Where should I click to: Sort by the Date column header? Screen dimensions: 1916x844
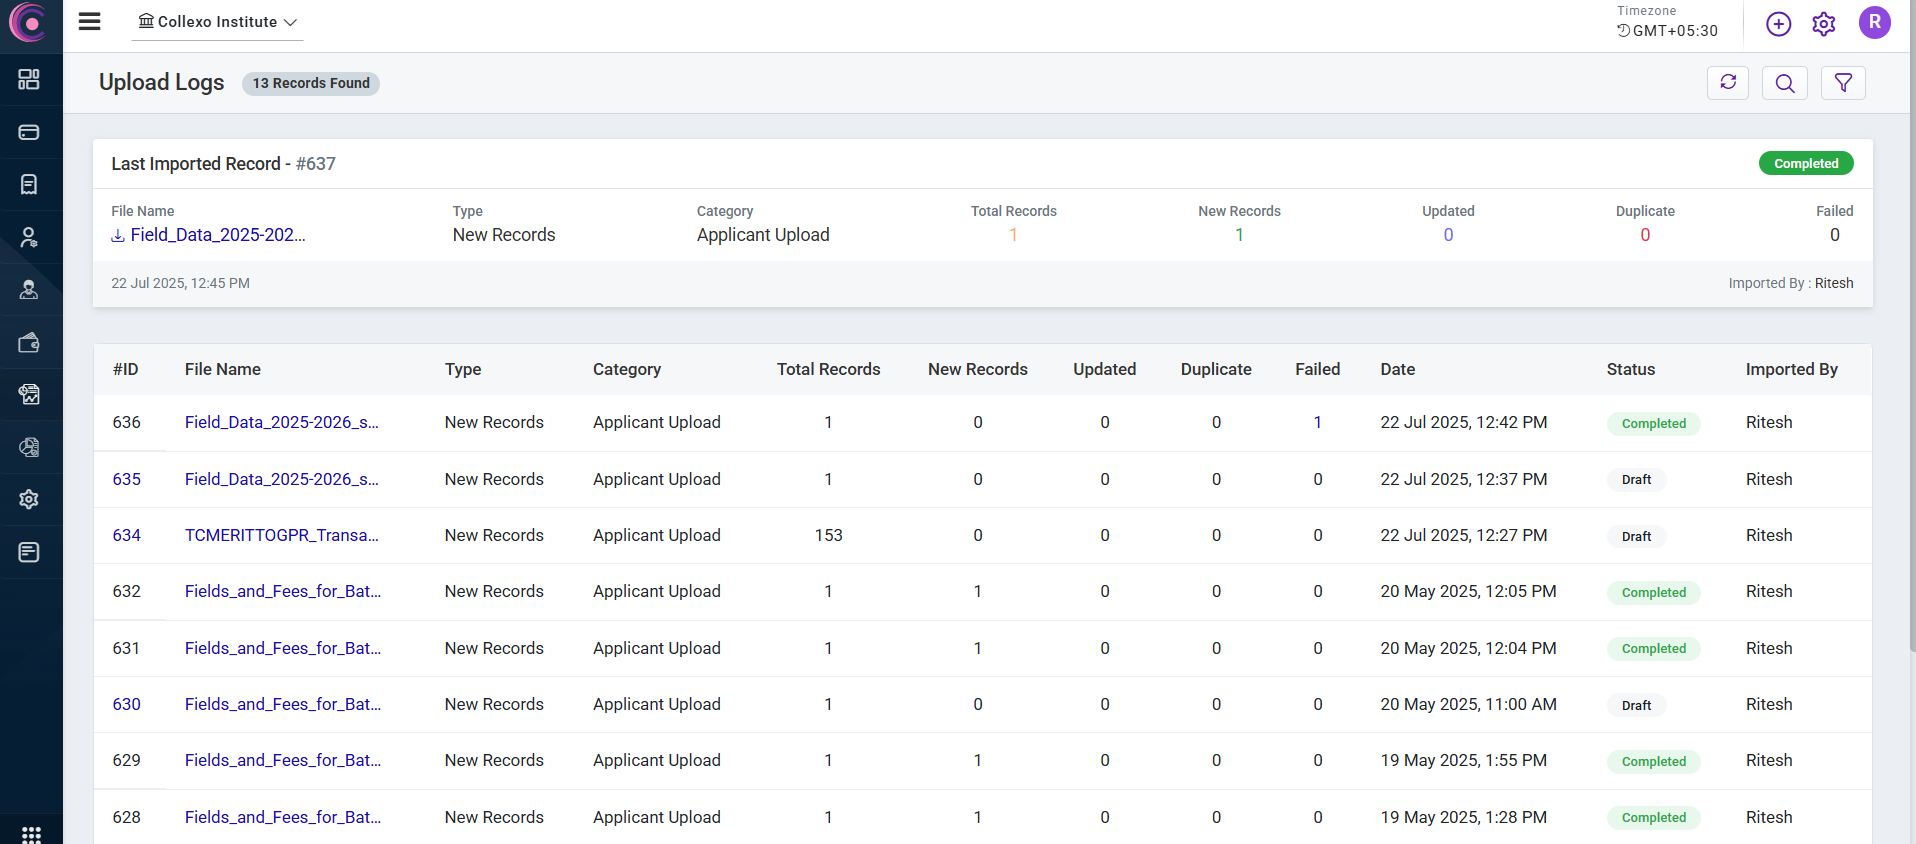pos(1397,369)
